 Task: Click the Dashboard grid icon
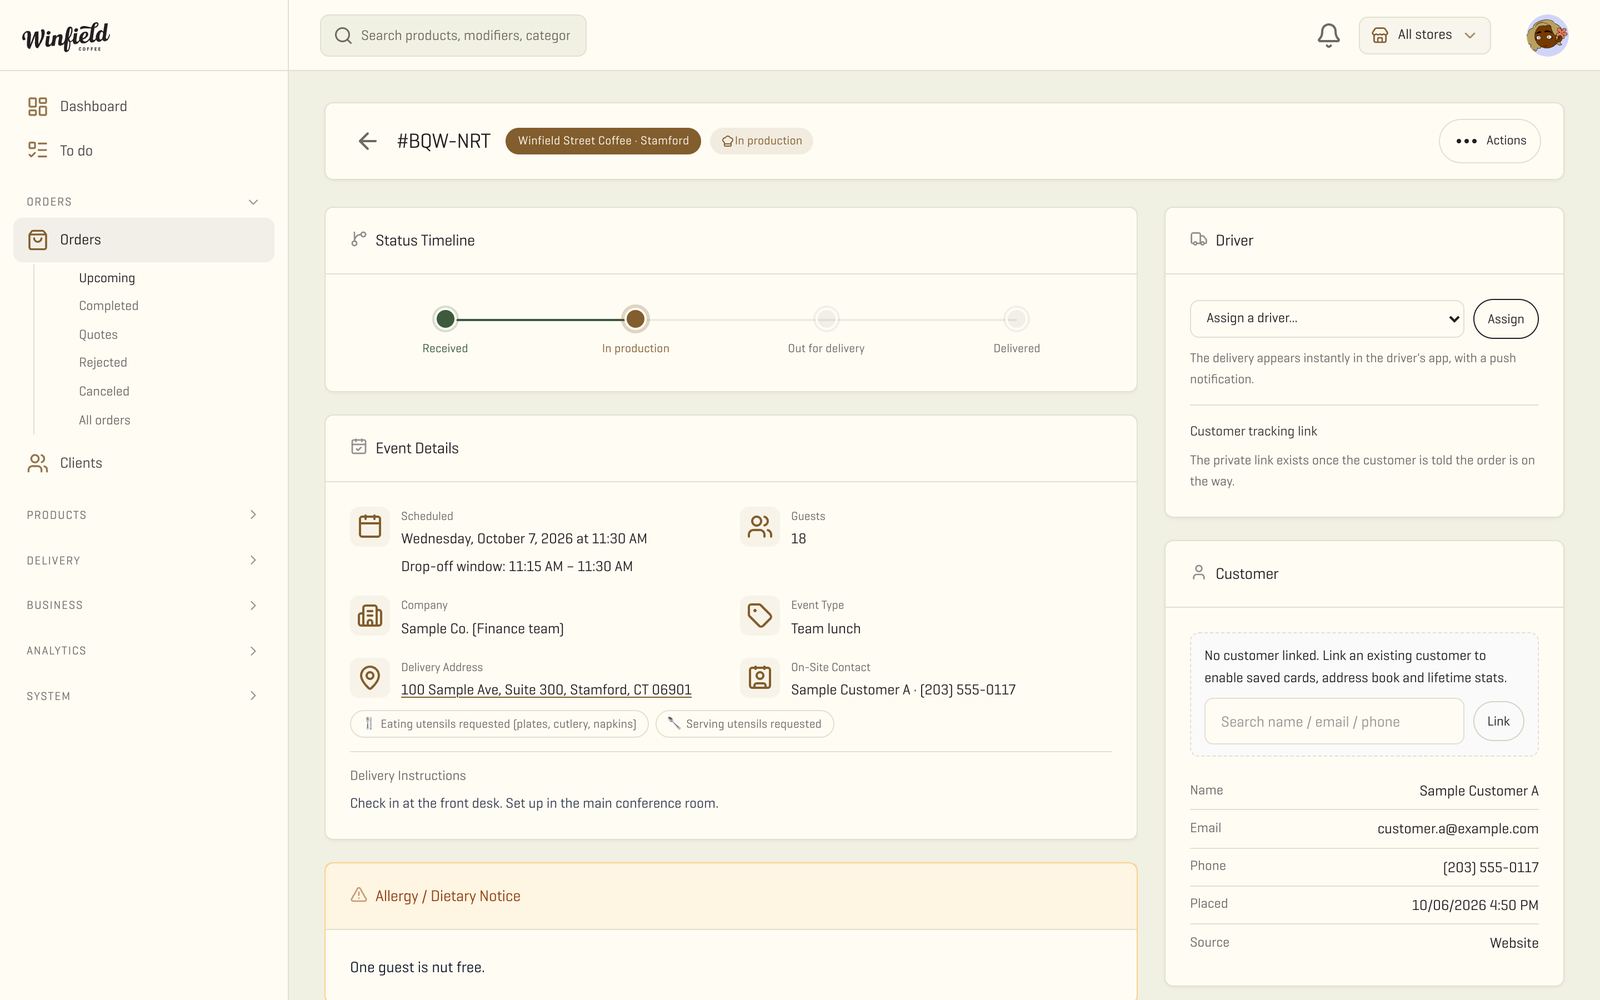(38, 106)
